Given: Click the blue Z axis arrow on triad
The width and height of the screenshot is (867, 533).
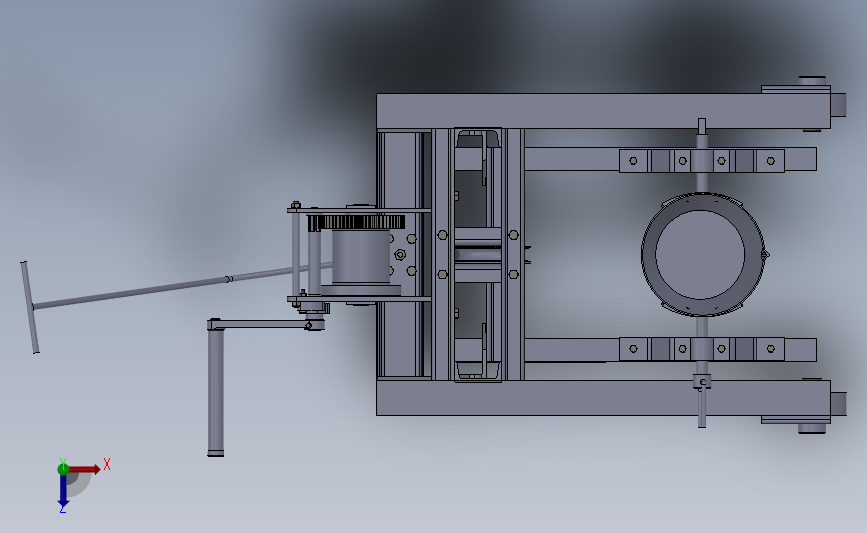Looking at the screenshot, I should [63, 490].
